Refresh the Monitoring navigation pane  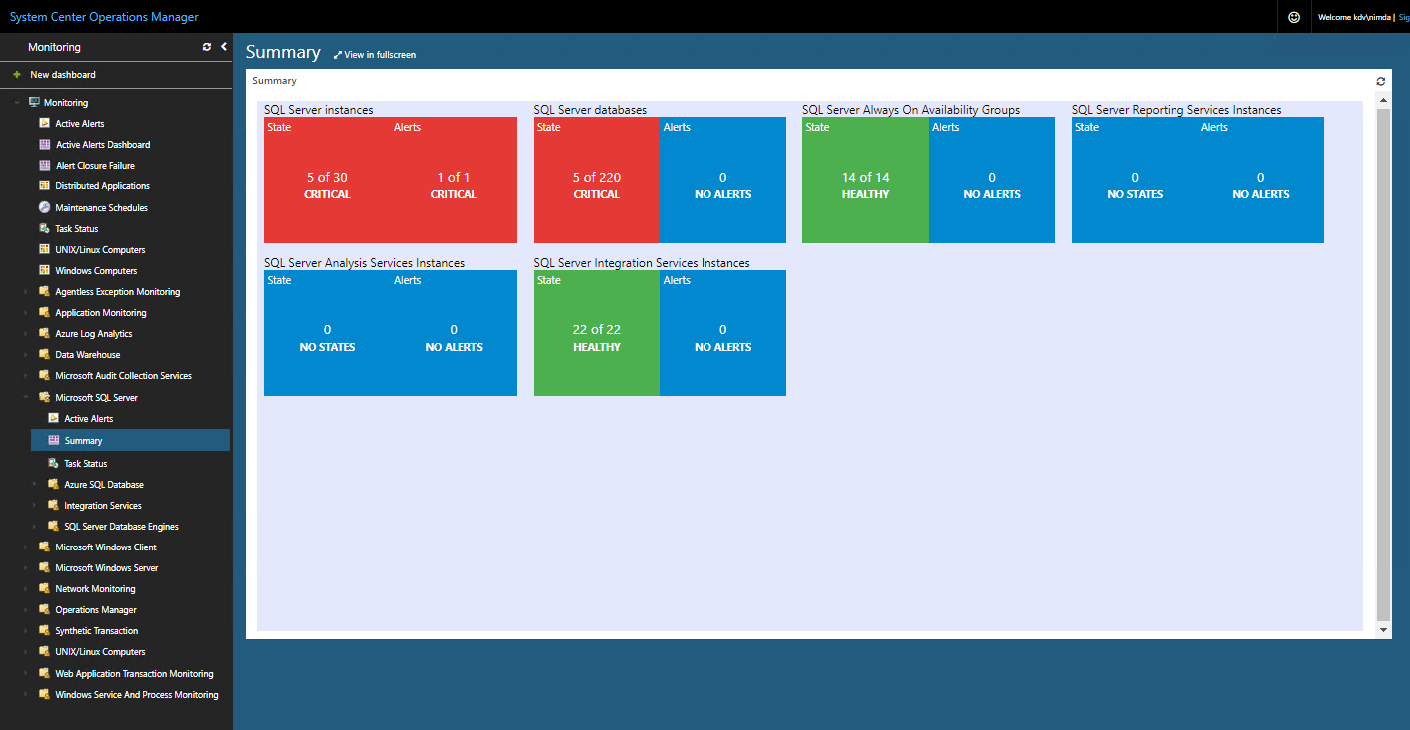pos(207,47)
